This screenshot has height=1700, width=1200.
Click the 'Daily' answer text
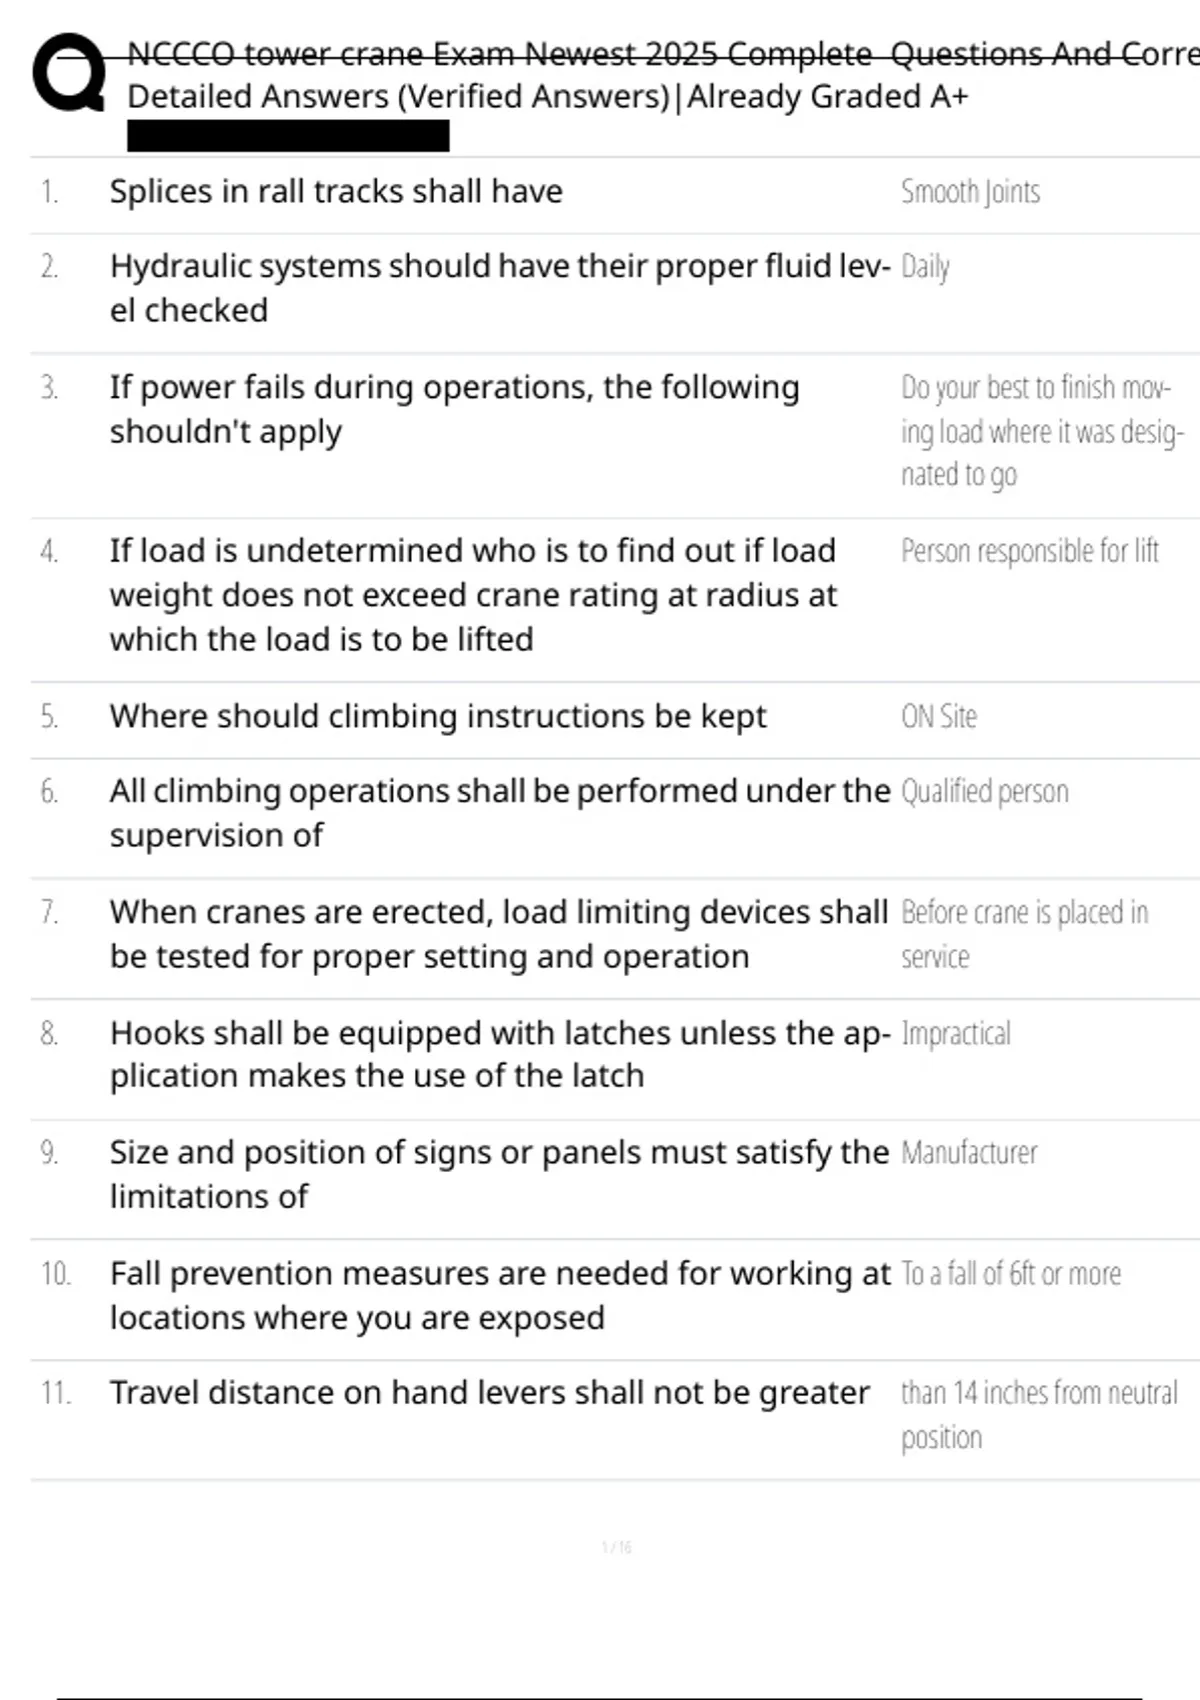[x=925, y=267]
